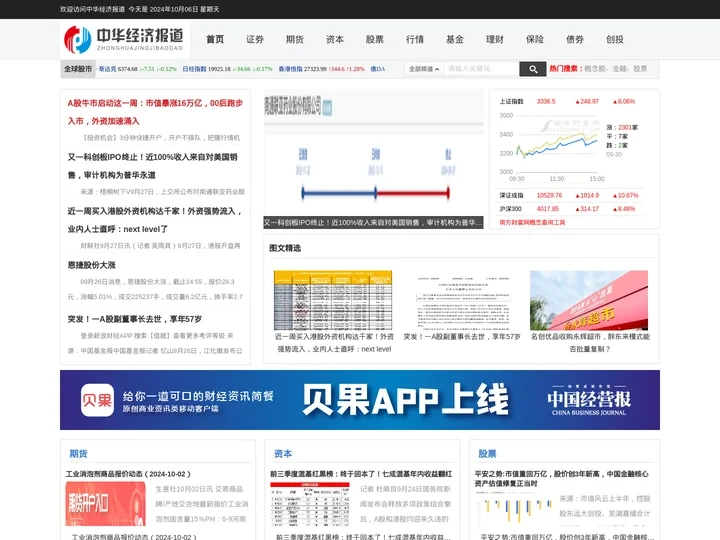Click the 上证指数 intraday chart
The width and height of the screenshot is (720, 540).
pyautogui.click(x=550, y=147)
